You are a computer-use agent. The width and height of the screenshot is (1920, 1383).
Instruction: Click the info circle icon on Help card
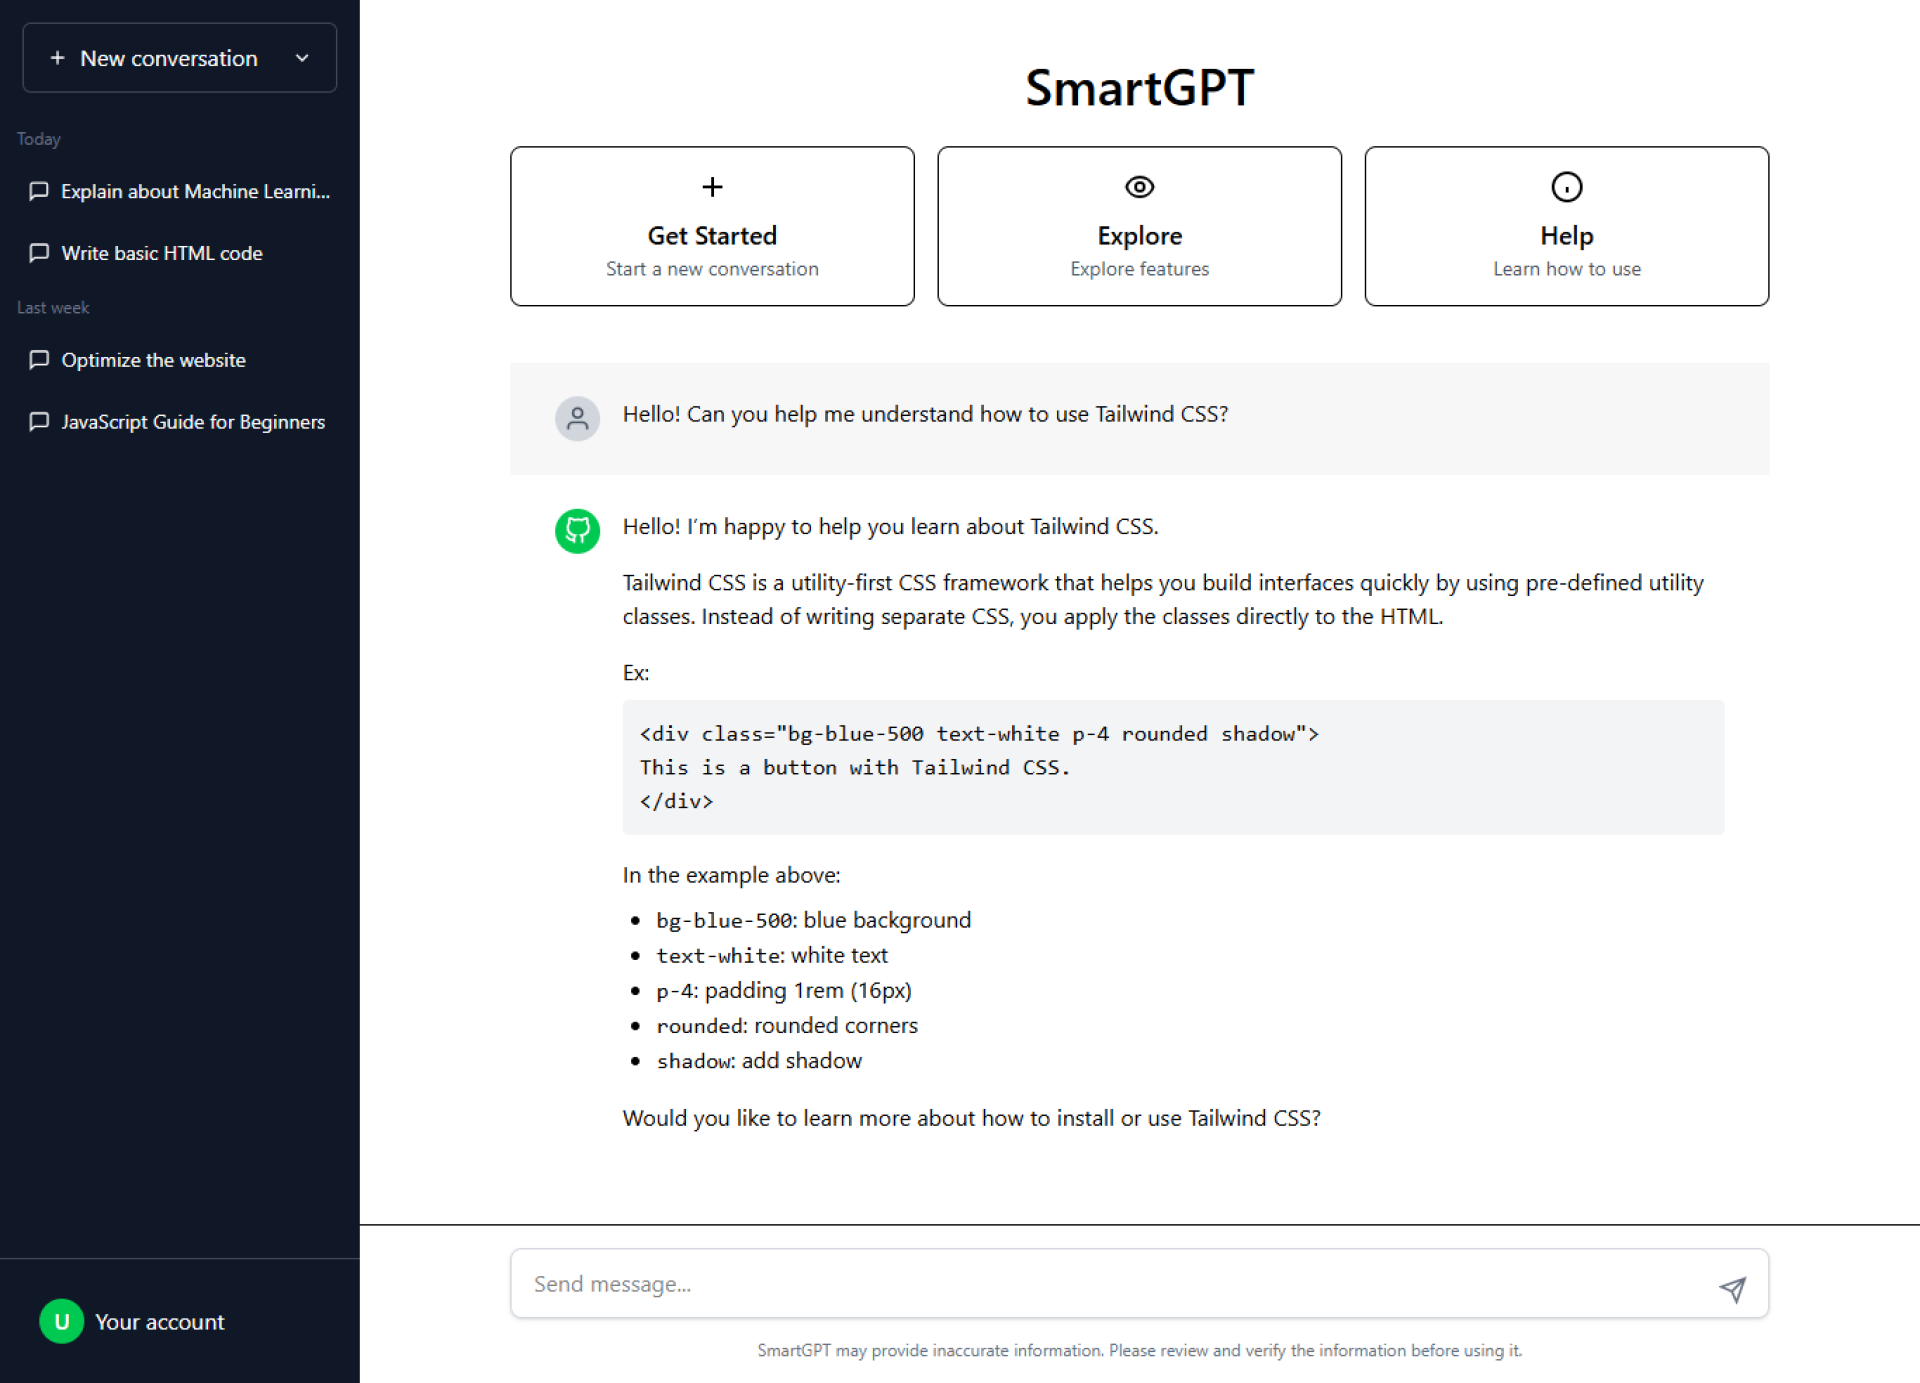point(1566,187)
